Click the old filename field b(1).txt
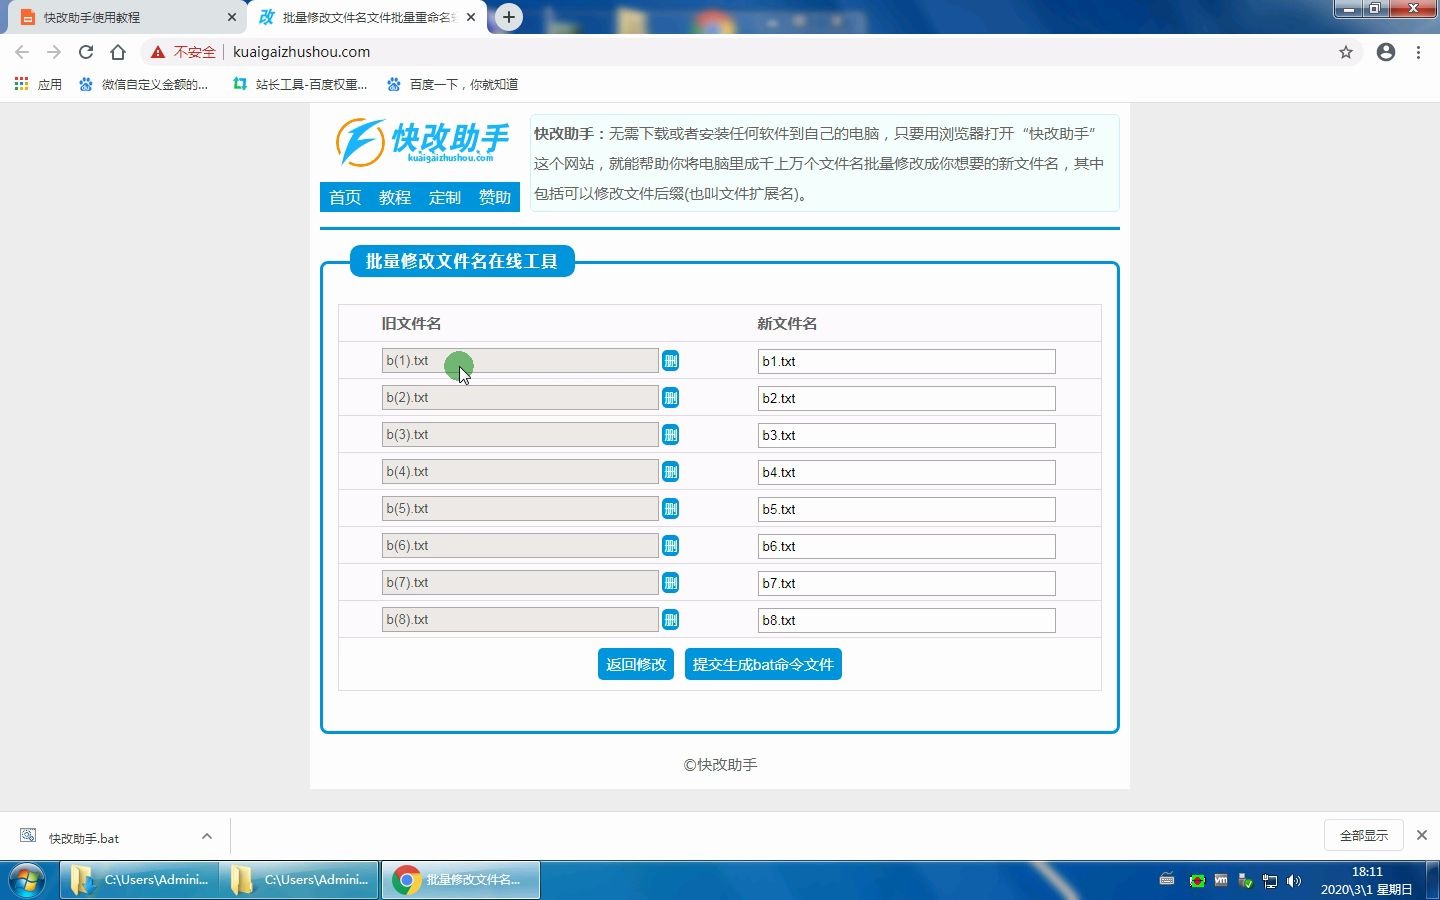This screenshot has width=1440, height=900. tap(520, 360)
